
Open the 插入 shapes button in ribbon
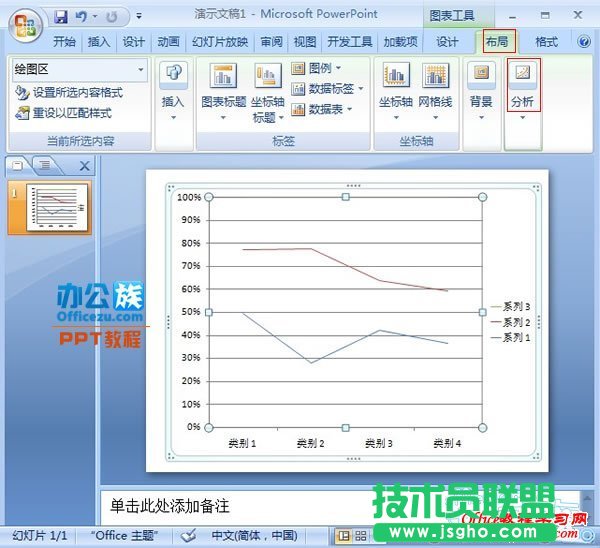173,92
